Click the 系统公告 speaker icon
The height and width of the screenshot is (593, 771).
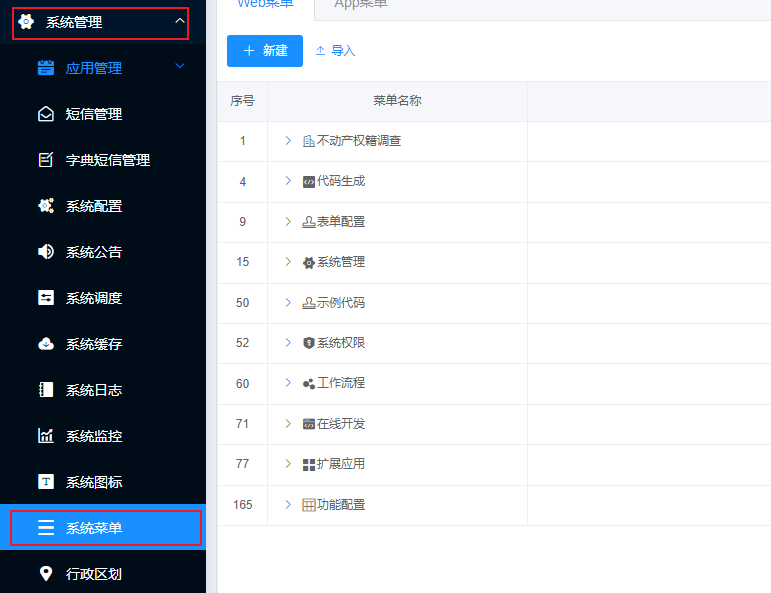(x=46, y=252)
